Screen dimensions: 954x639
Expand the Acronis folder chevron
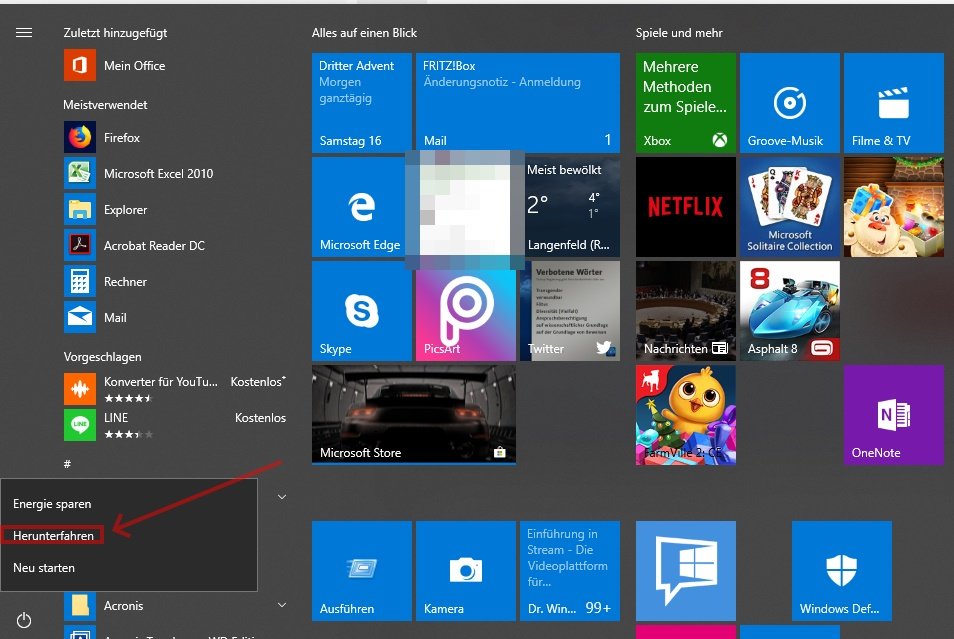282,605
